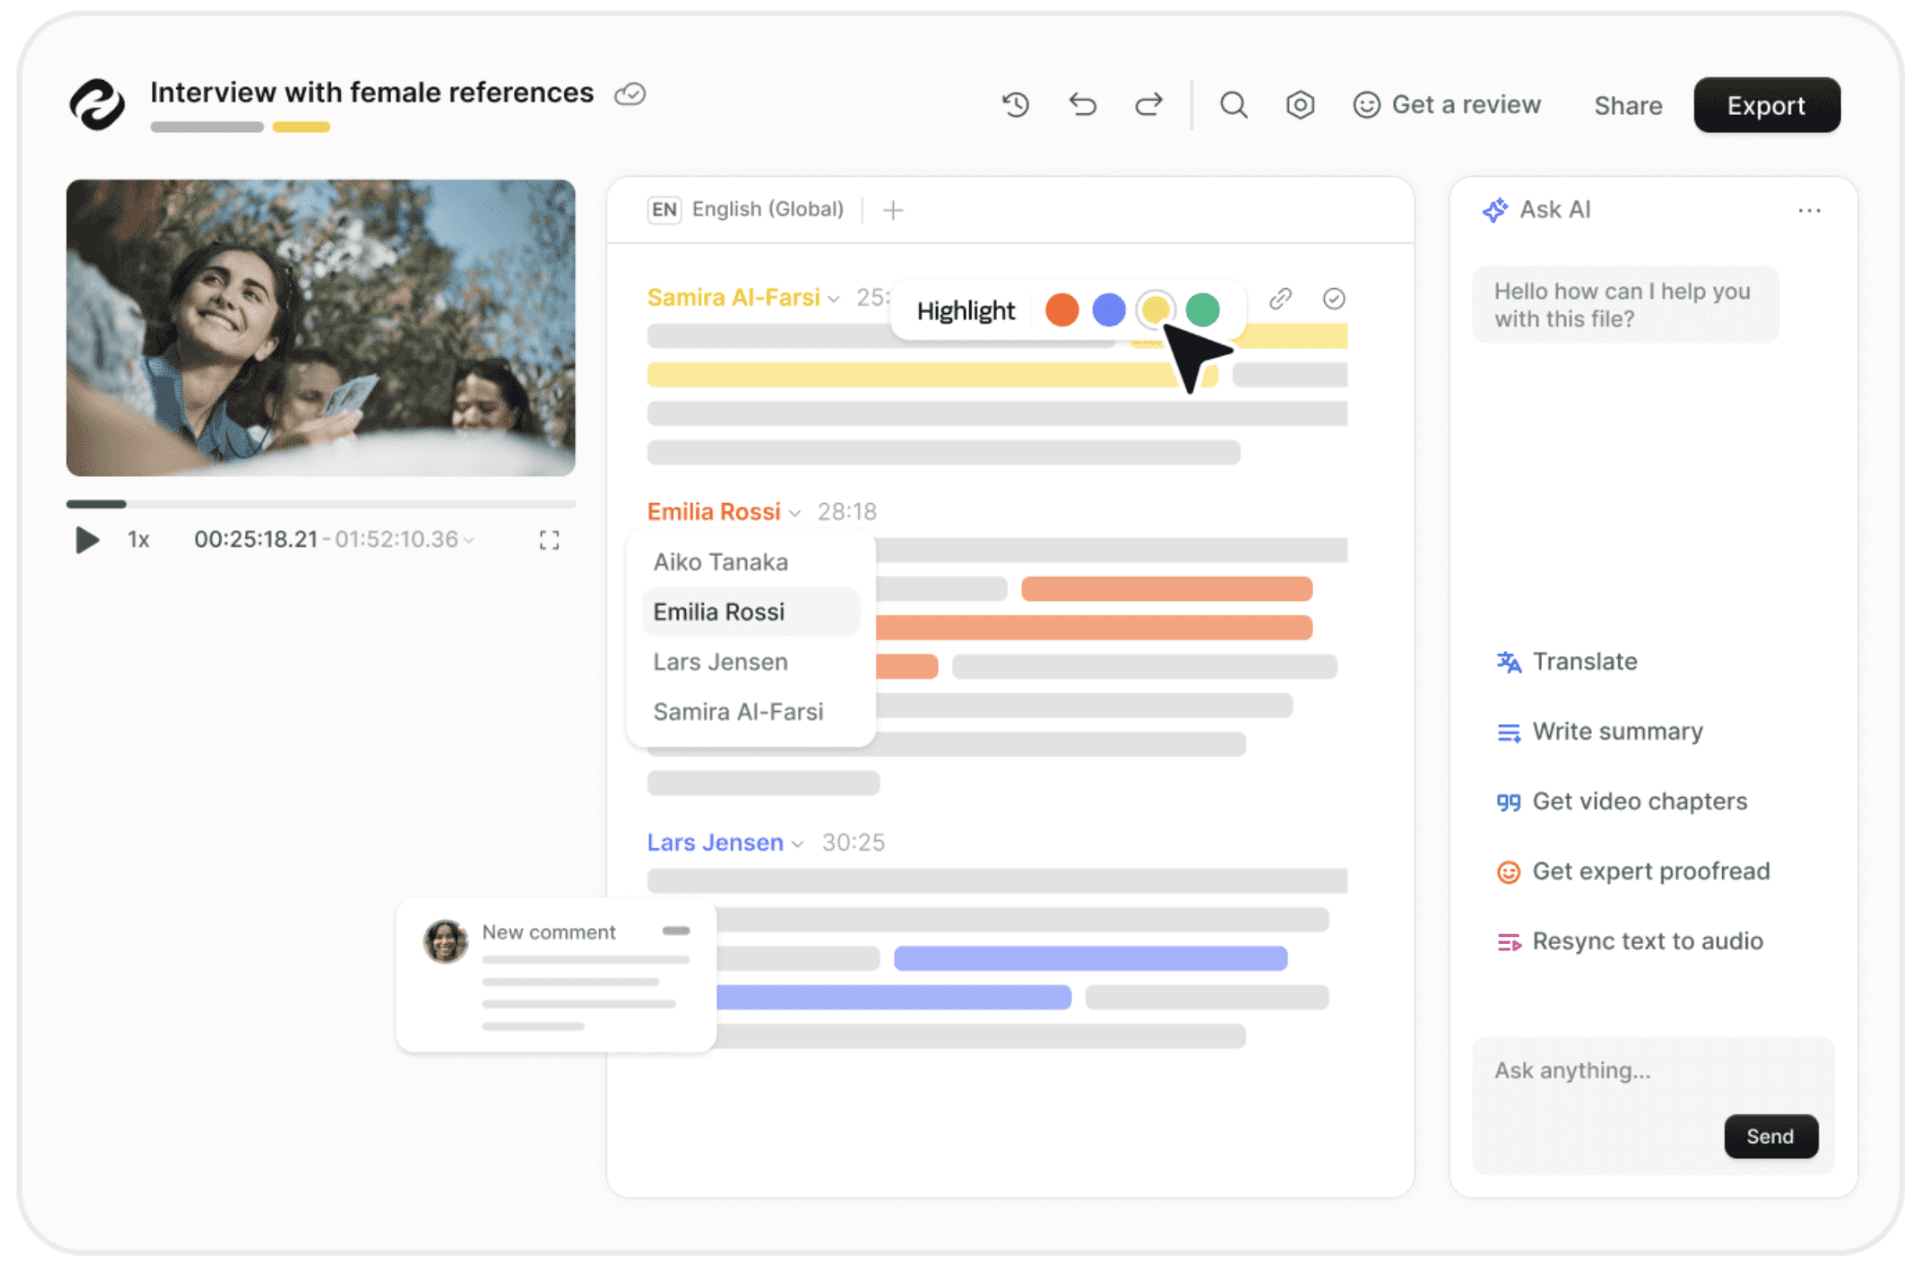This screenshot has height=1266, width=1918.
Task: Open the Ask AI options menu
Action: tap(1809, 209)
